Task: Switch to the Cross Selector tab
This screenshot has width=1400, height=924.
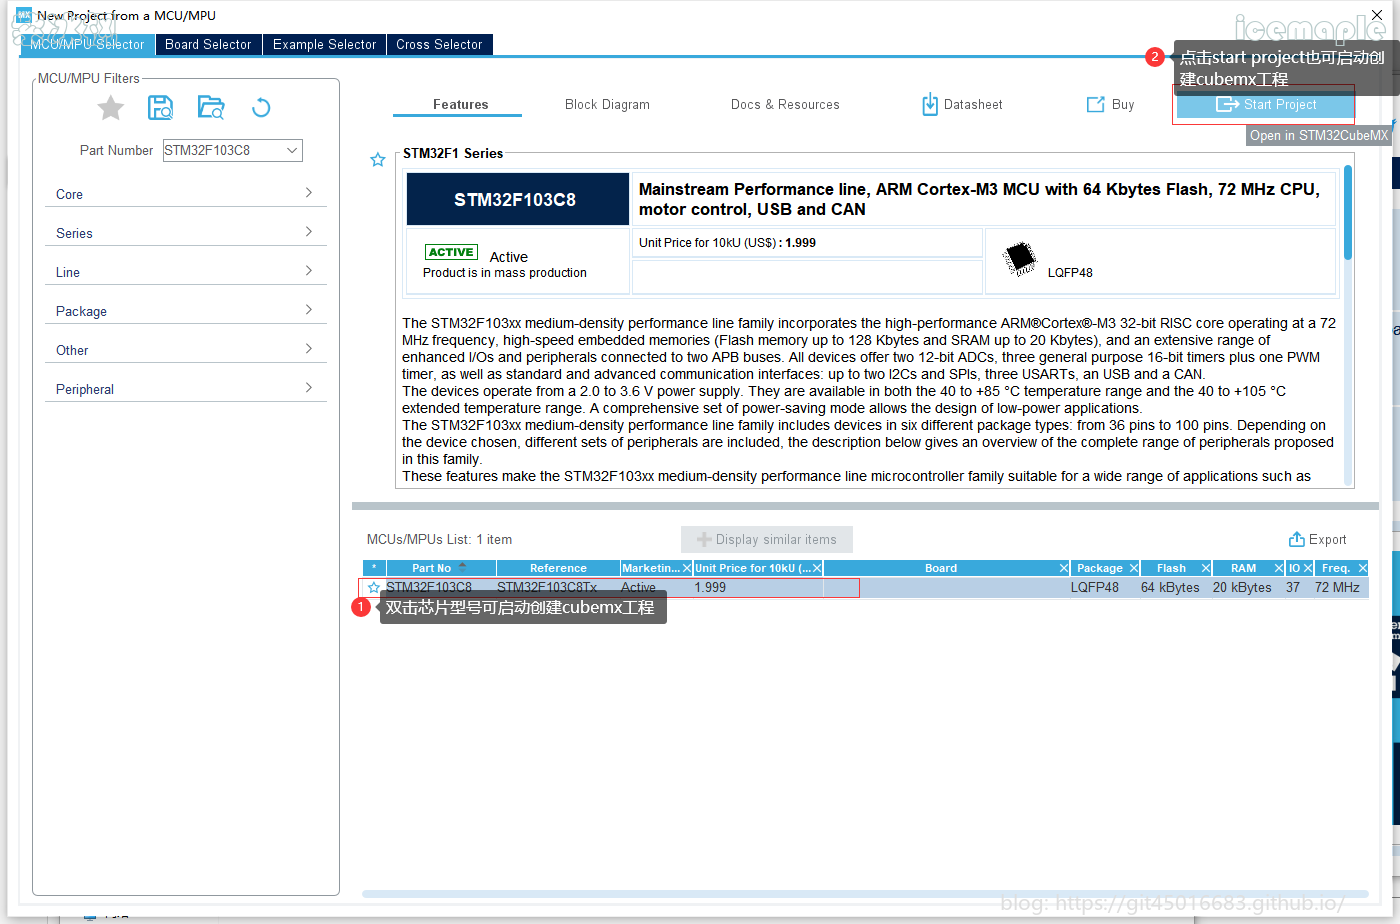Action: pyautogui.click(x=439, y=45)
